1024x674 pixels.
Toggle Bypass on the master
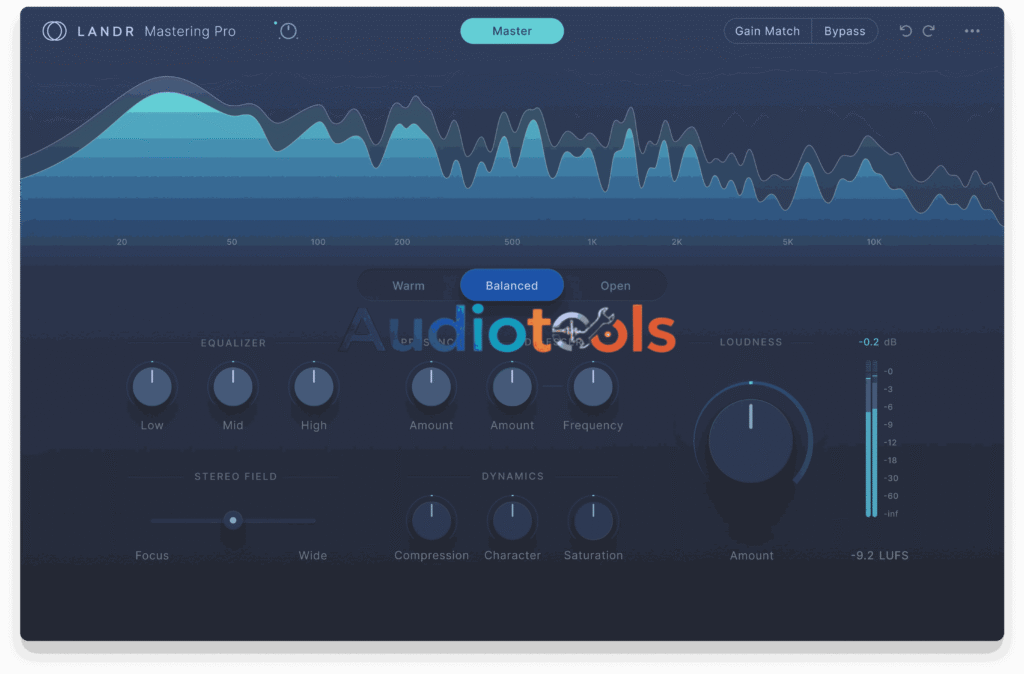click(844, 31)
